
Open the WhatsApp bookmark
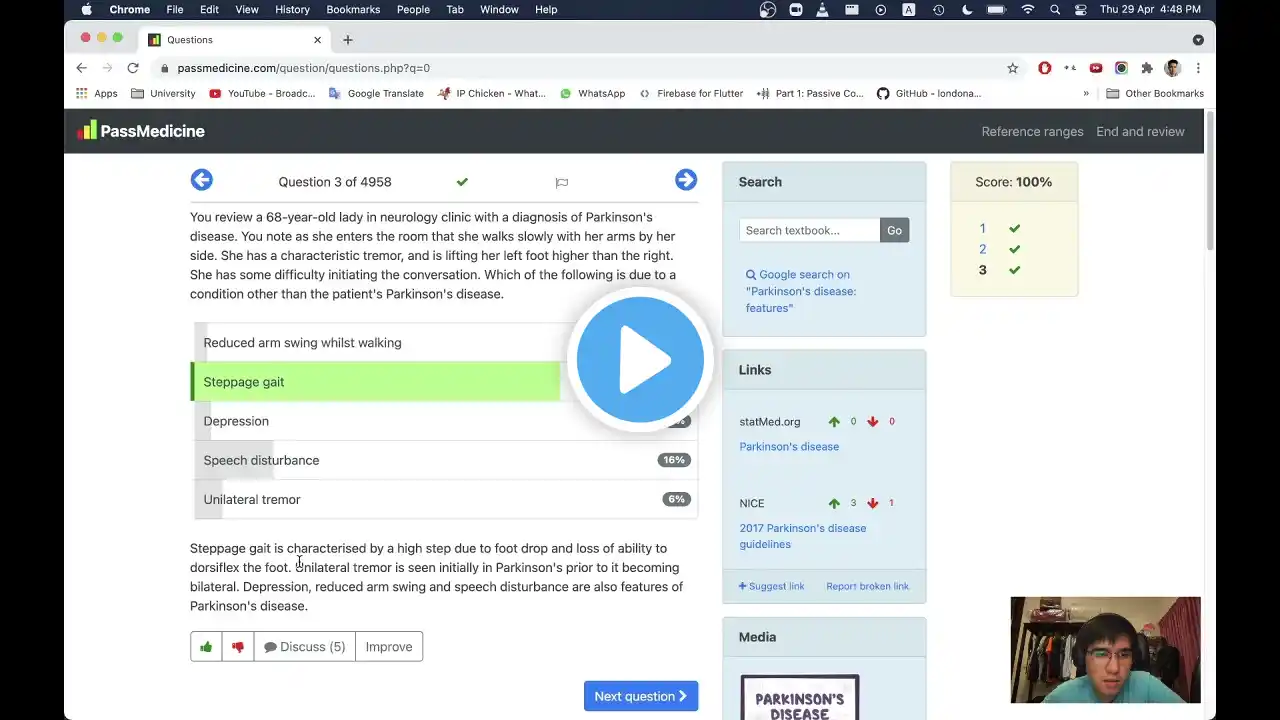(x=592, y=94)
